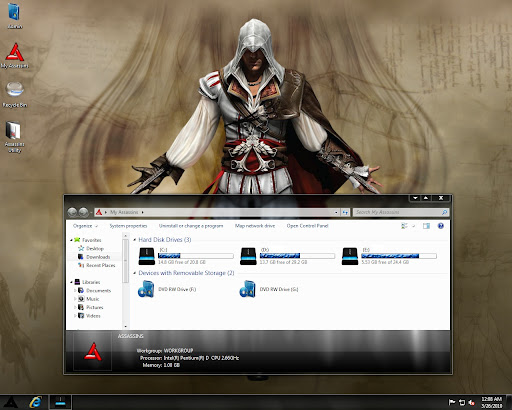The width and height of the screenshot is (512, 410).
Task: Click '14.8 GB free of 20.8 GB' text
Action: point(182,262)
